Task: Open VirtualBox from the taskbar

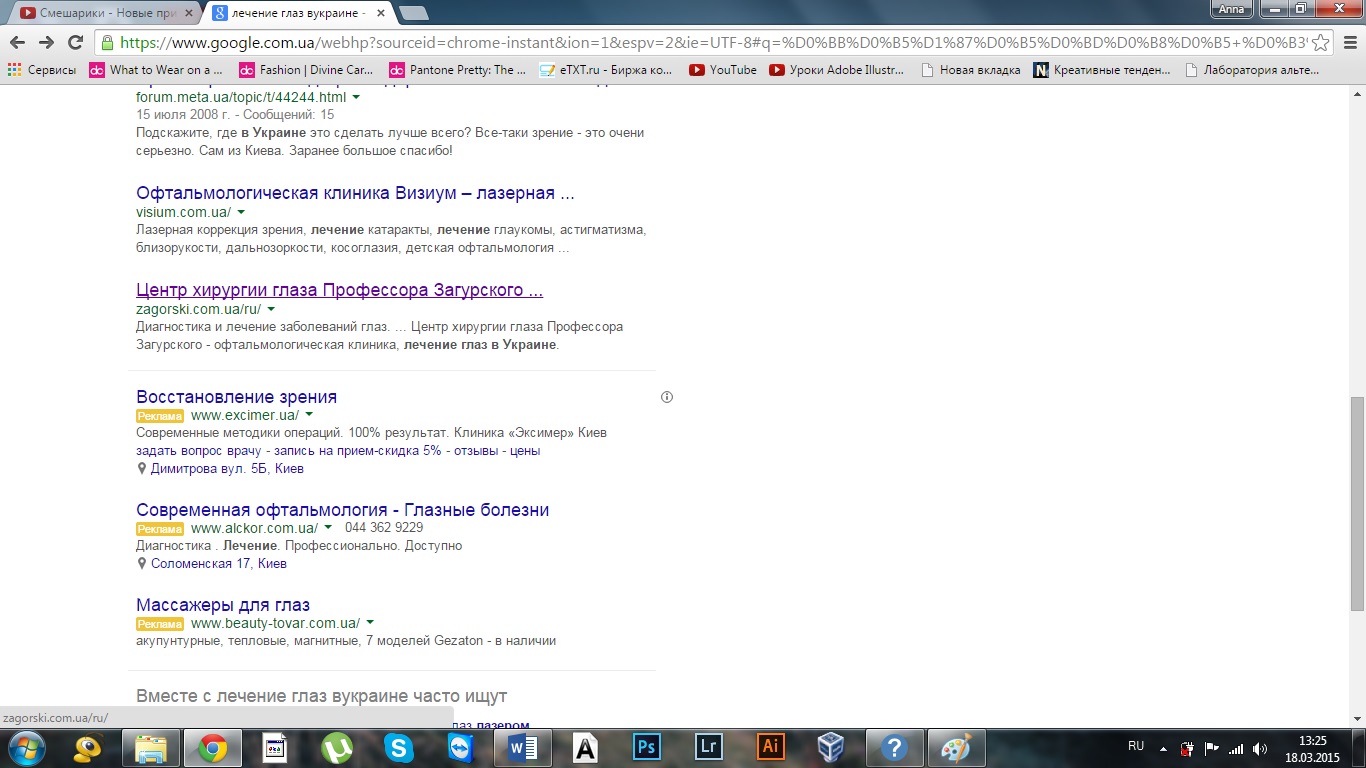Action: click(831, 748)
